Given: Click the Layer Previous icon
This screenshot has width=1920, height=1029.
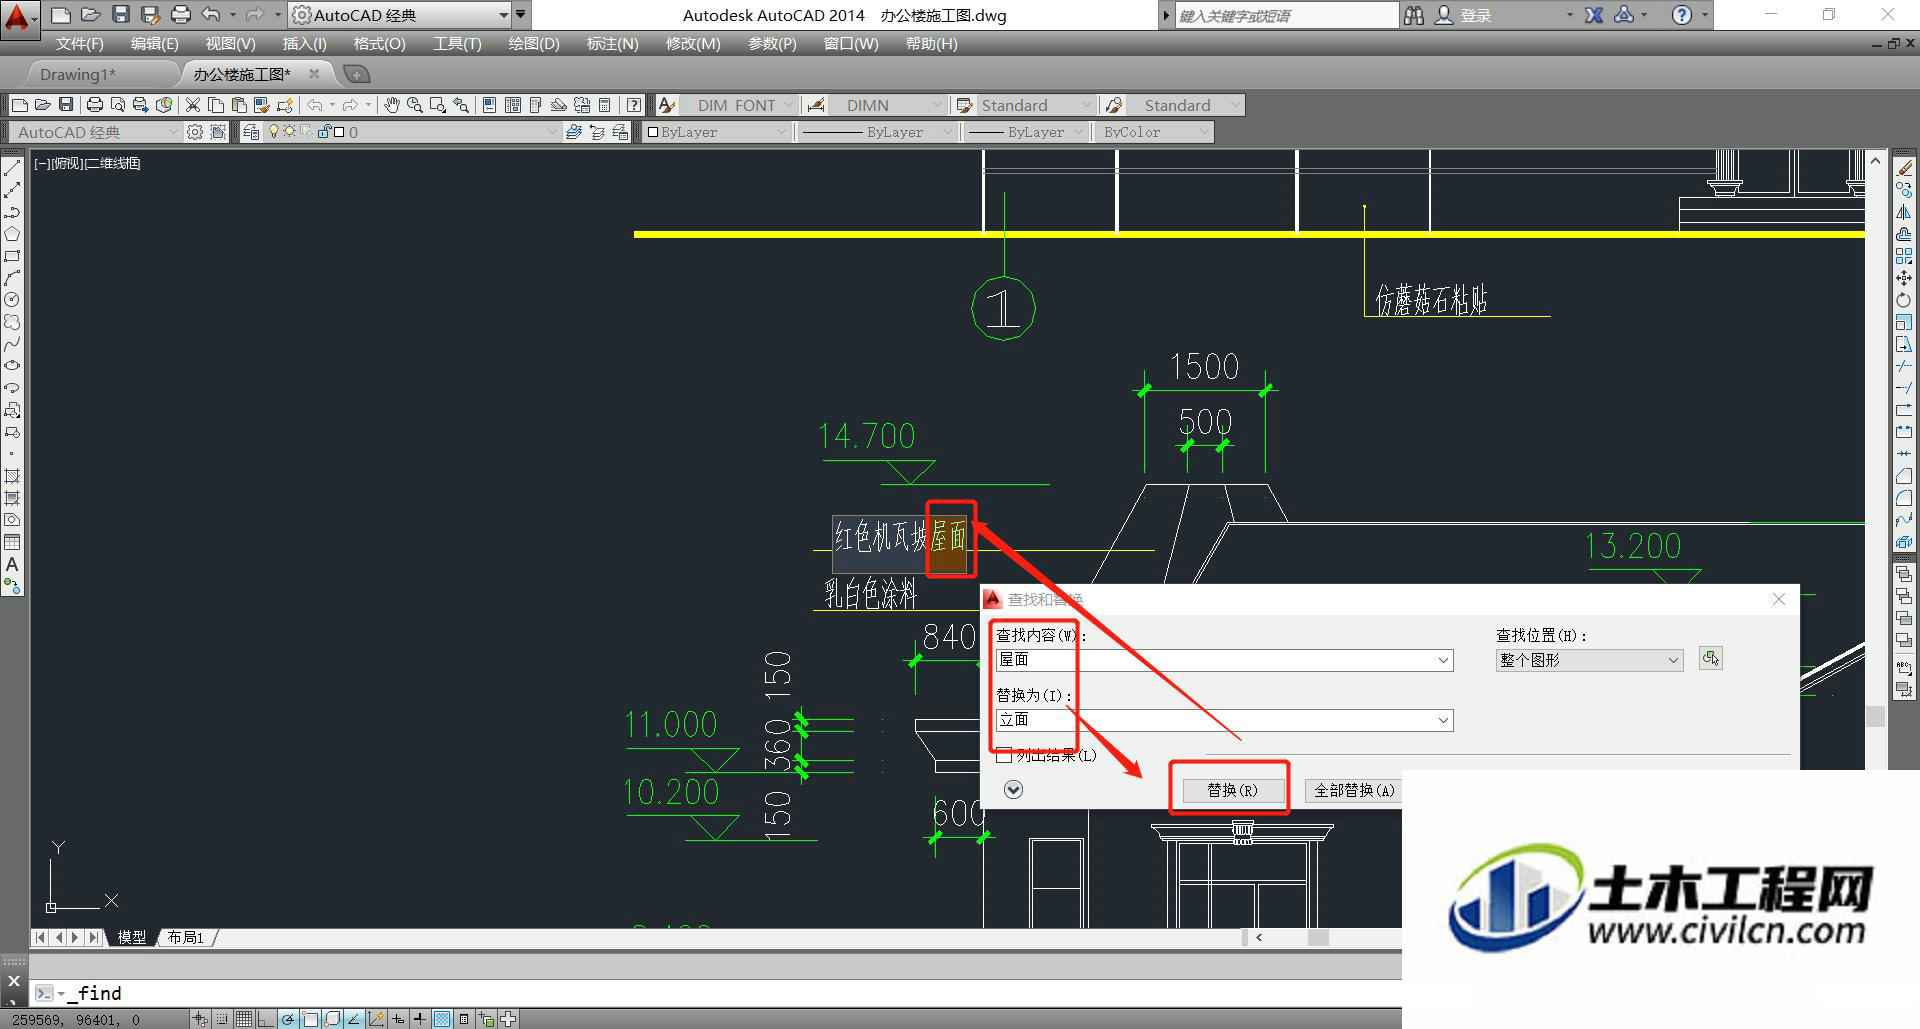Looking at the screenshot, I should 597,132.
